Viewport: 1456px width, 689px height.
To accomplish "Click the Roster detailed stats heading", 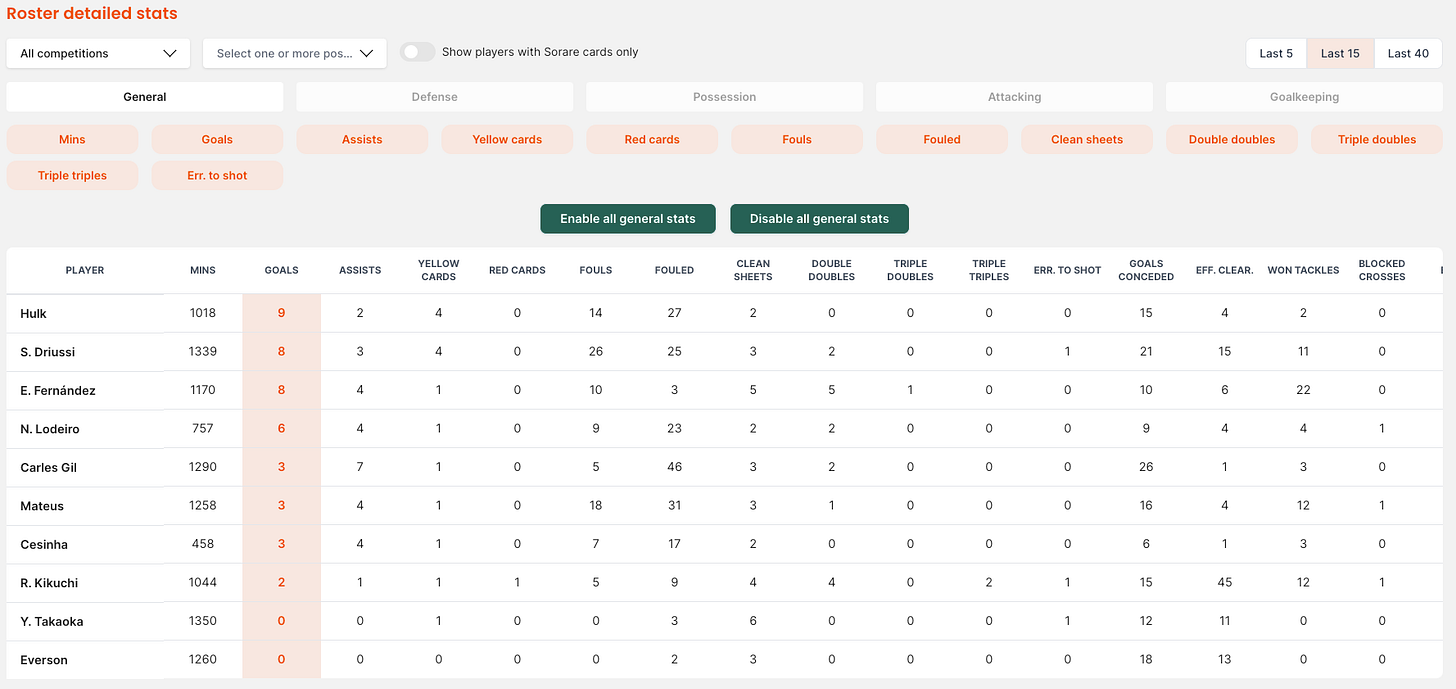I will click(92, 13).
